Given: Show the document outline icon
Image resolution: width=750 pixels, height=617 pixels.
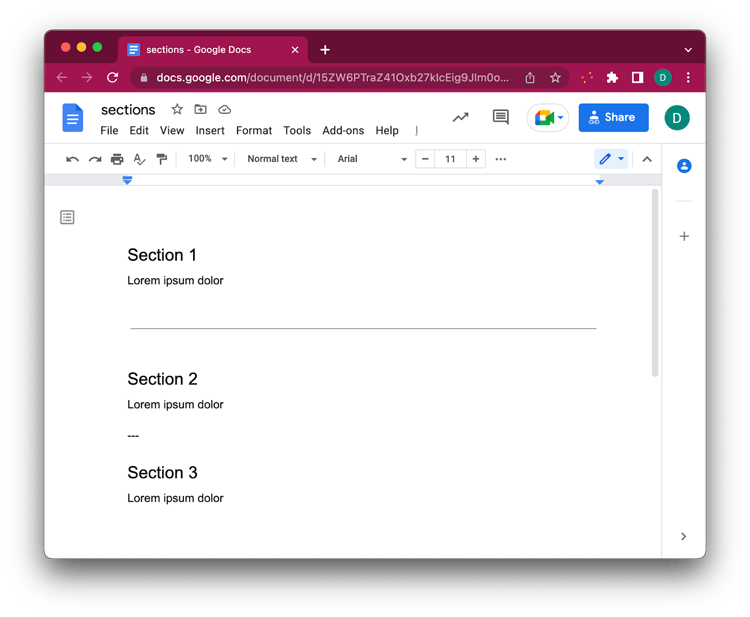Looking at the screenshot, I should [x=67, y=217].
